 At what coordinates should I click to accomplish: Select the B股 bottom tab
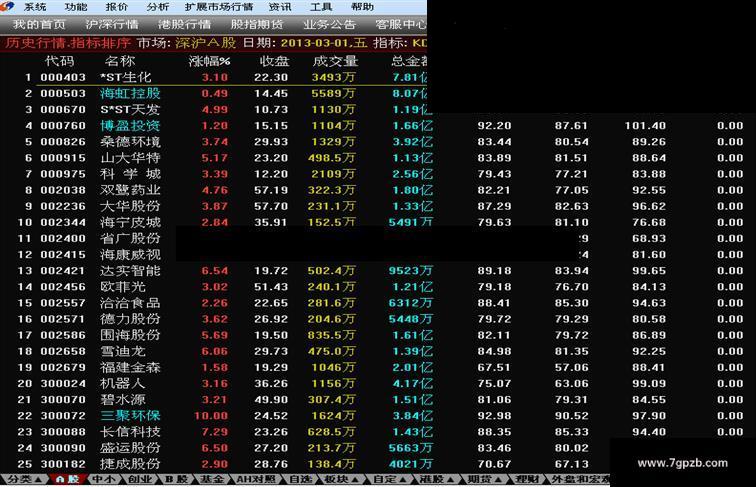coord(176,479)
